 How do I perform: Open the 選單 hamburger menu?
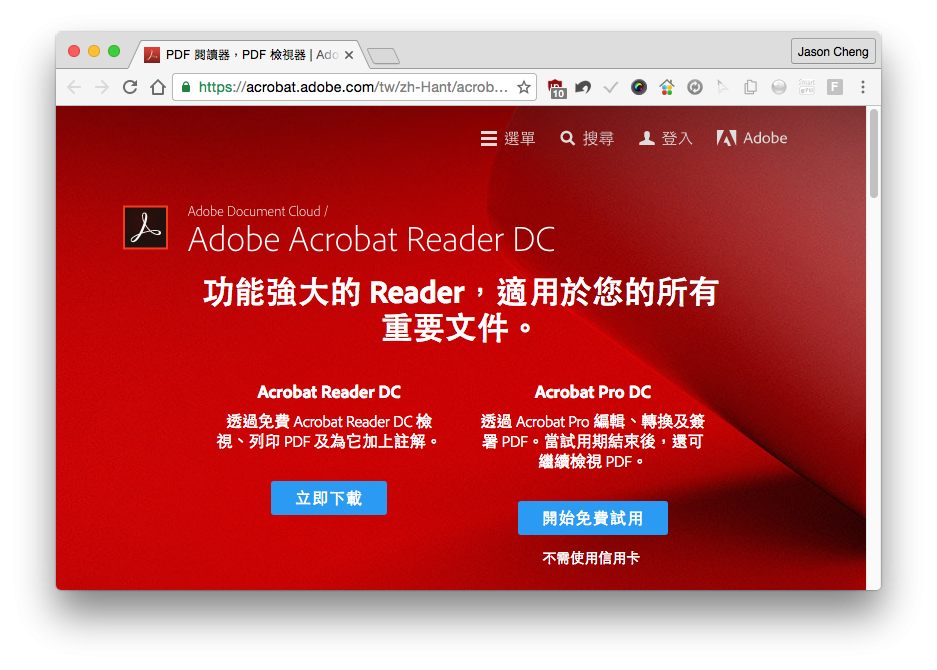tap(508, 139)
